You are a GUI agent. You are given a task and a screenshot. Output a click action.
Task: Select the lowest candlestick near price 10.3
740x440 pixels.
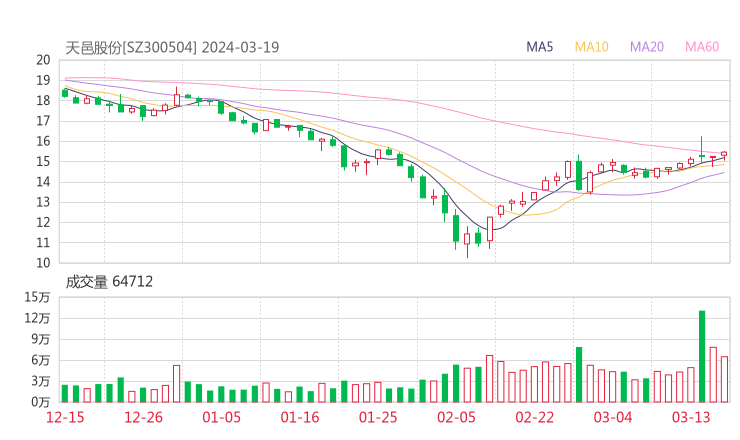click(x=467, y=241)
